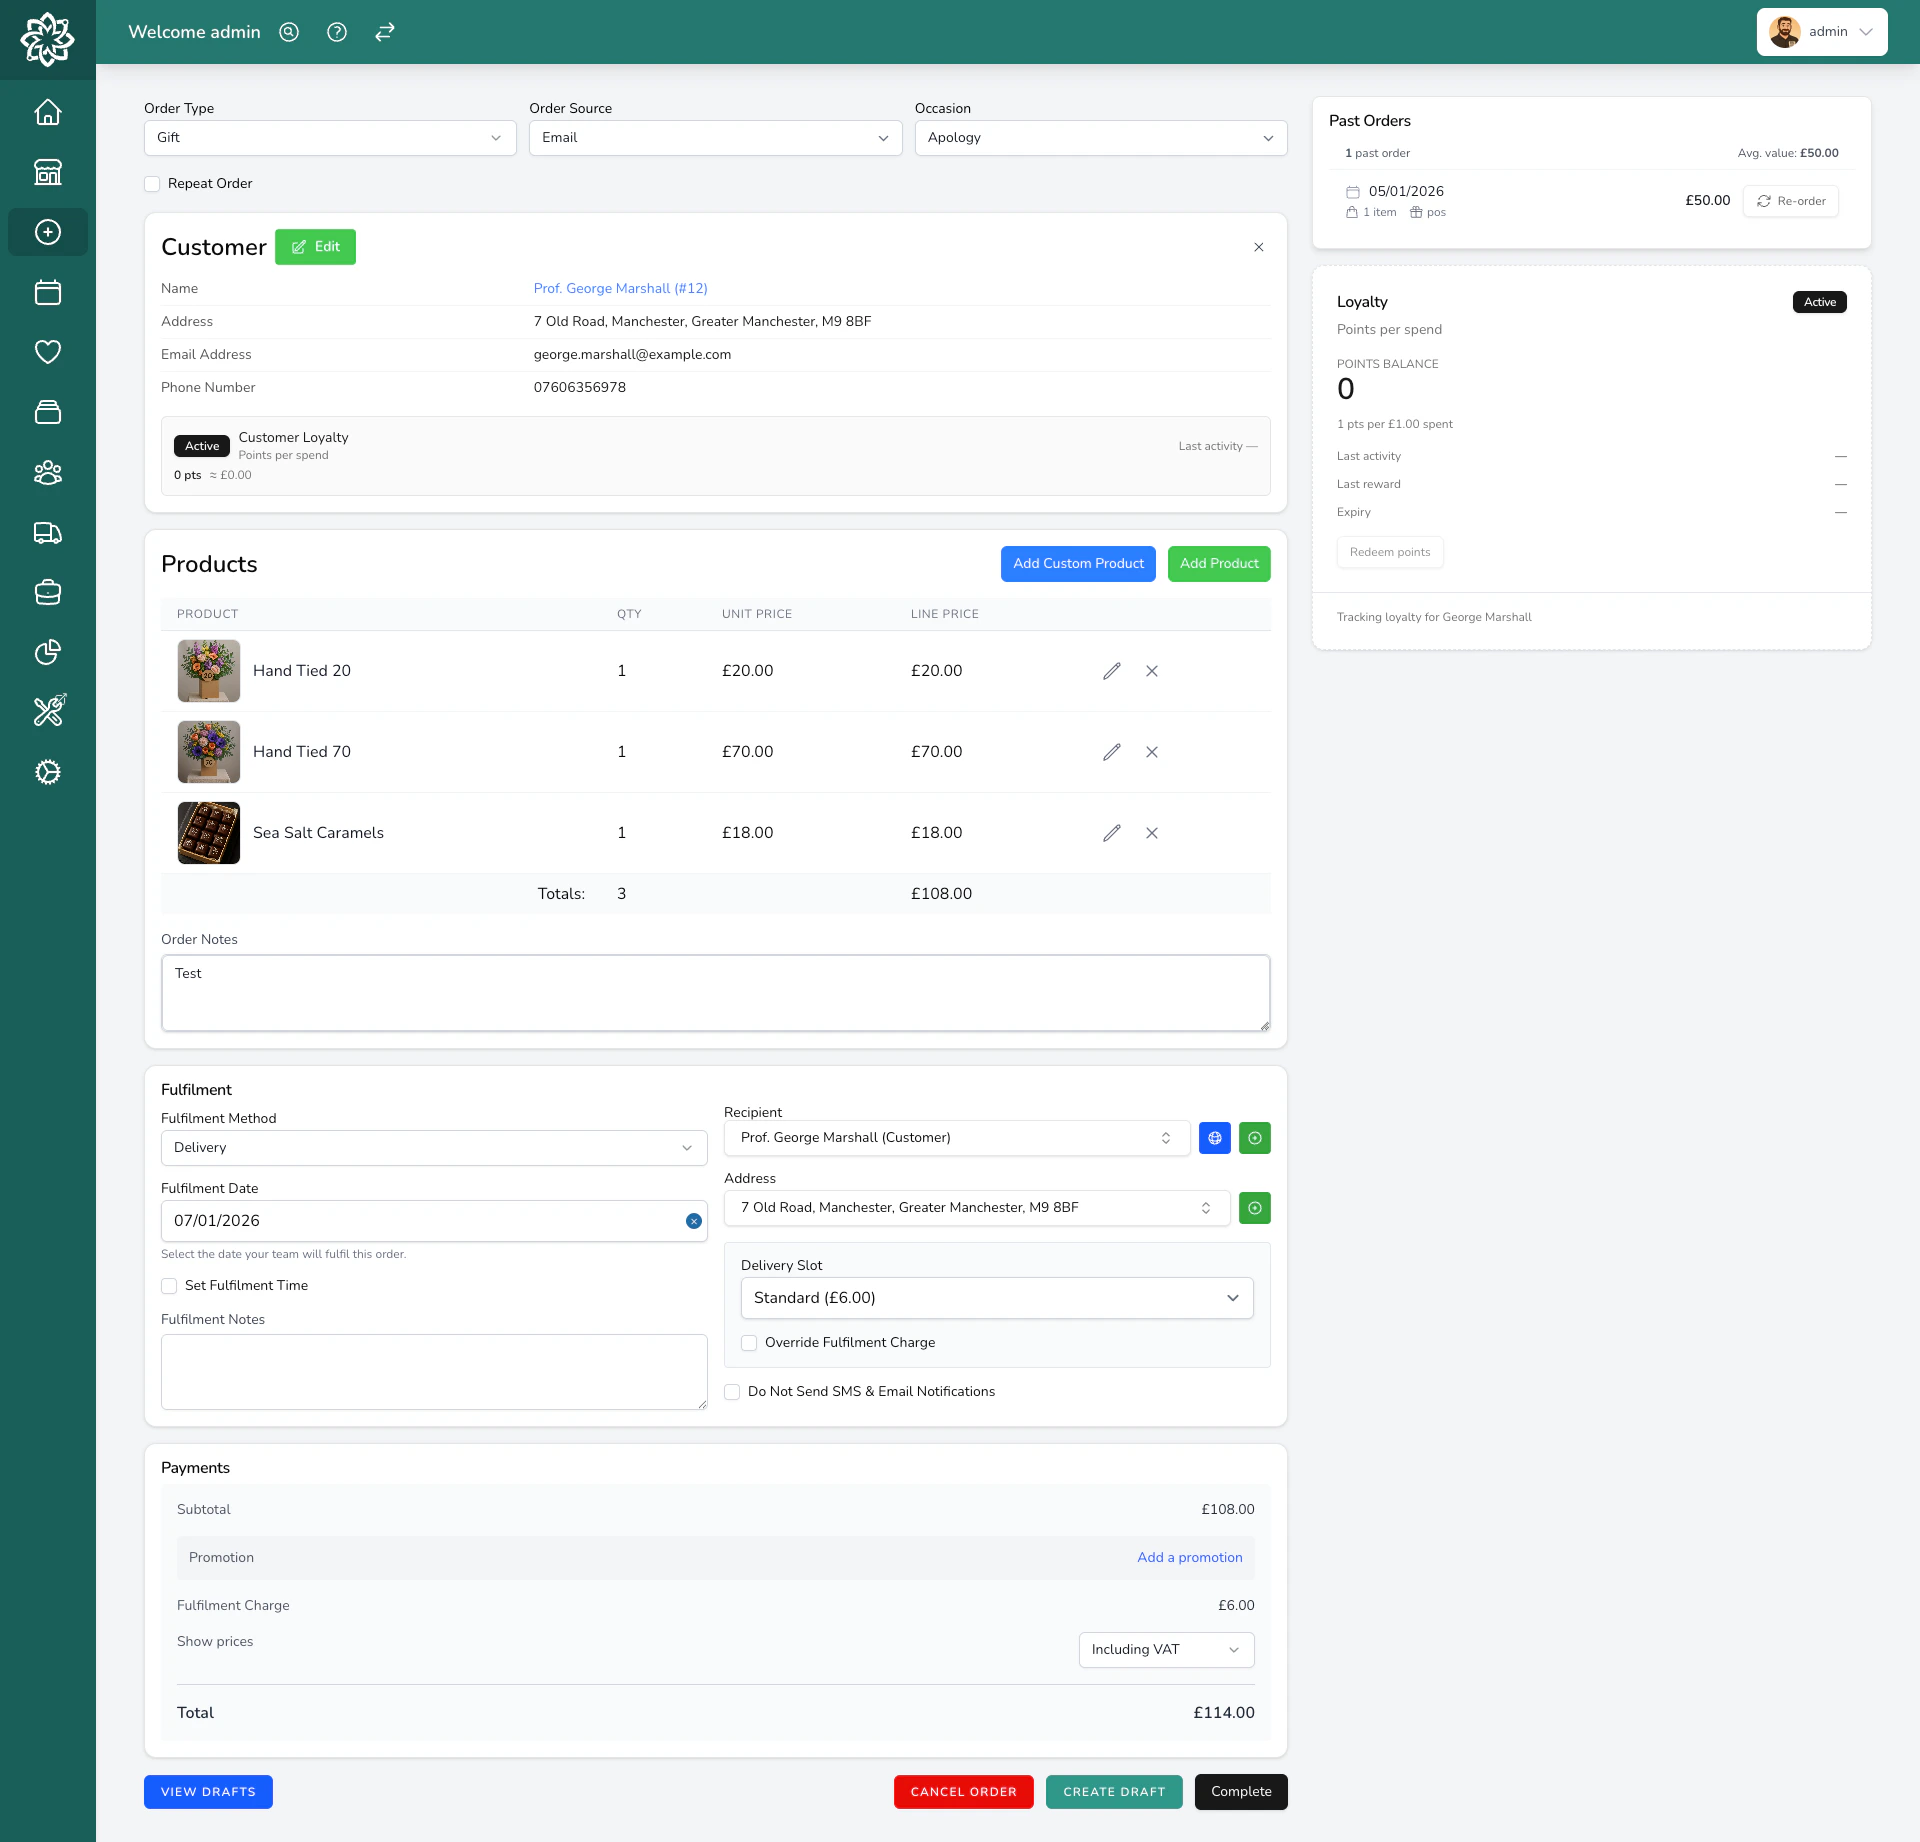The image size is (1920, 1842).
Task: Open the heart favourites sidebar icon
Action: 47,352
